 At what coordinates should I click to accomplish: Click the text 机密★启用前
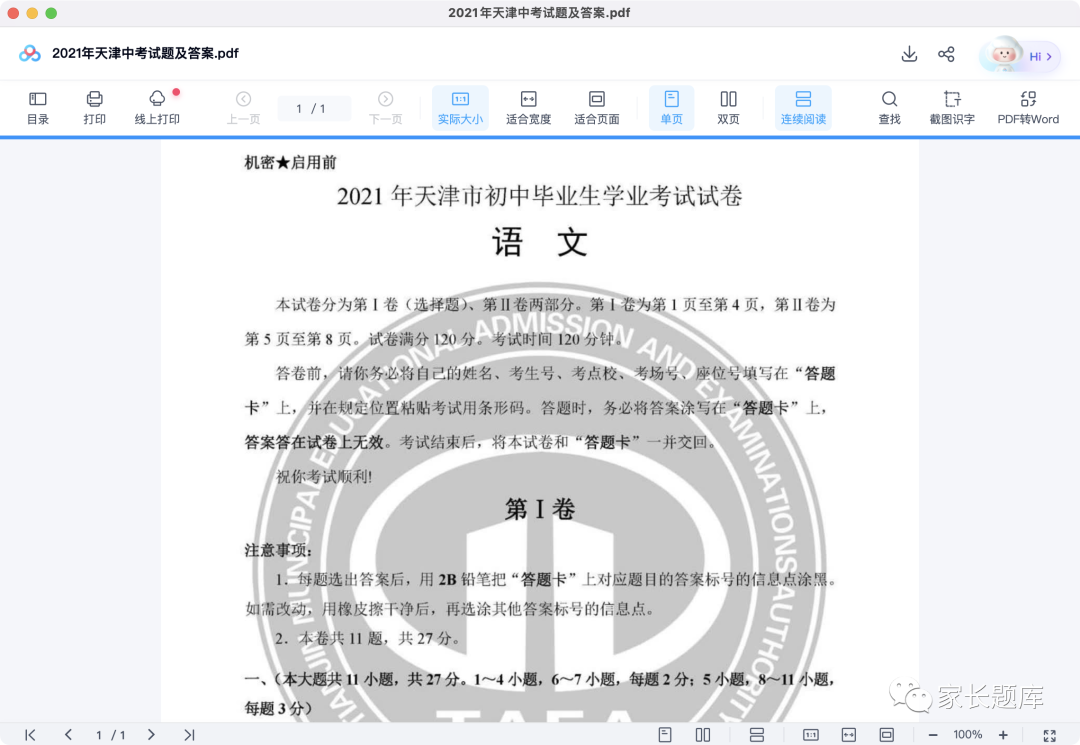(x=291, y=162)
